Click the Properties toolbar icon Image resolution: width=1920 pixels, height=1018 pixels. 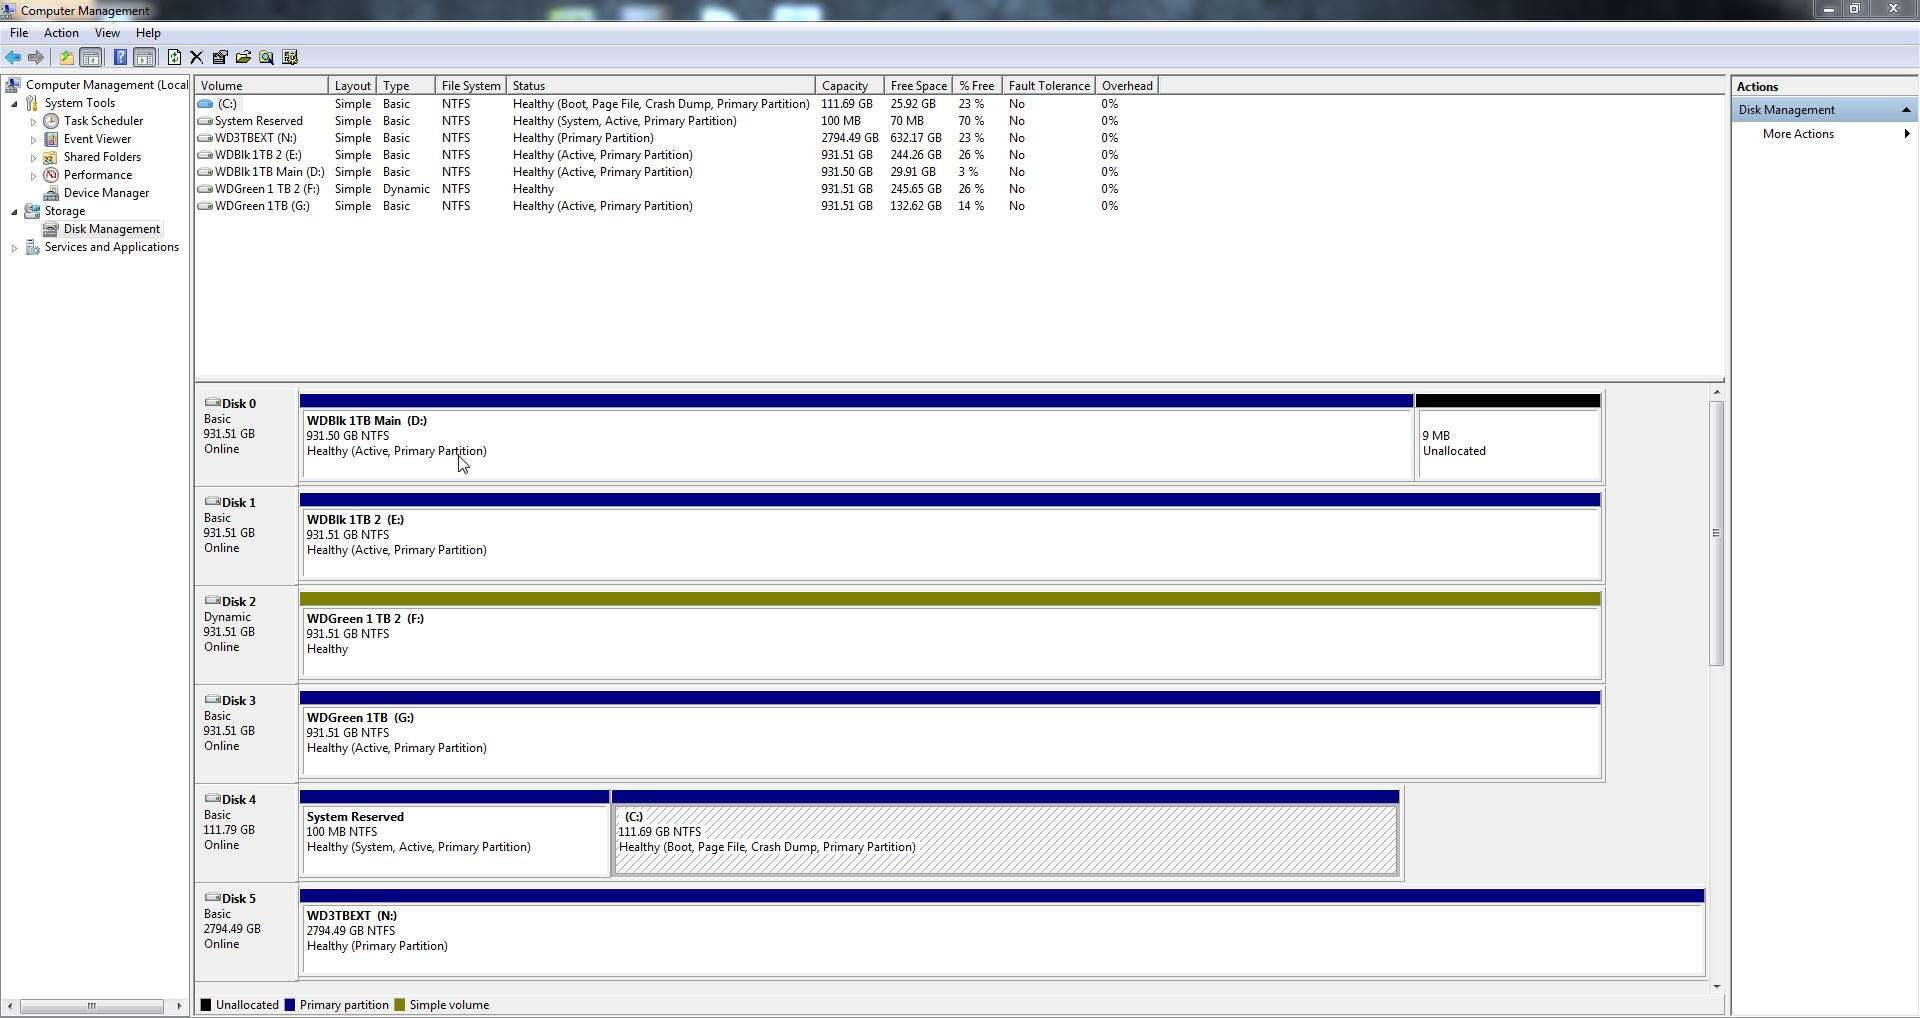pos(220,57)
